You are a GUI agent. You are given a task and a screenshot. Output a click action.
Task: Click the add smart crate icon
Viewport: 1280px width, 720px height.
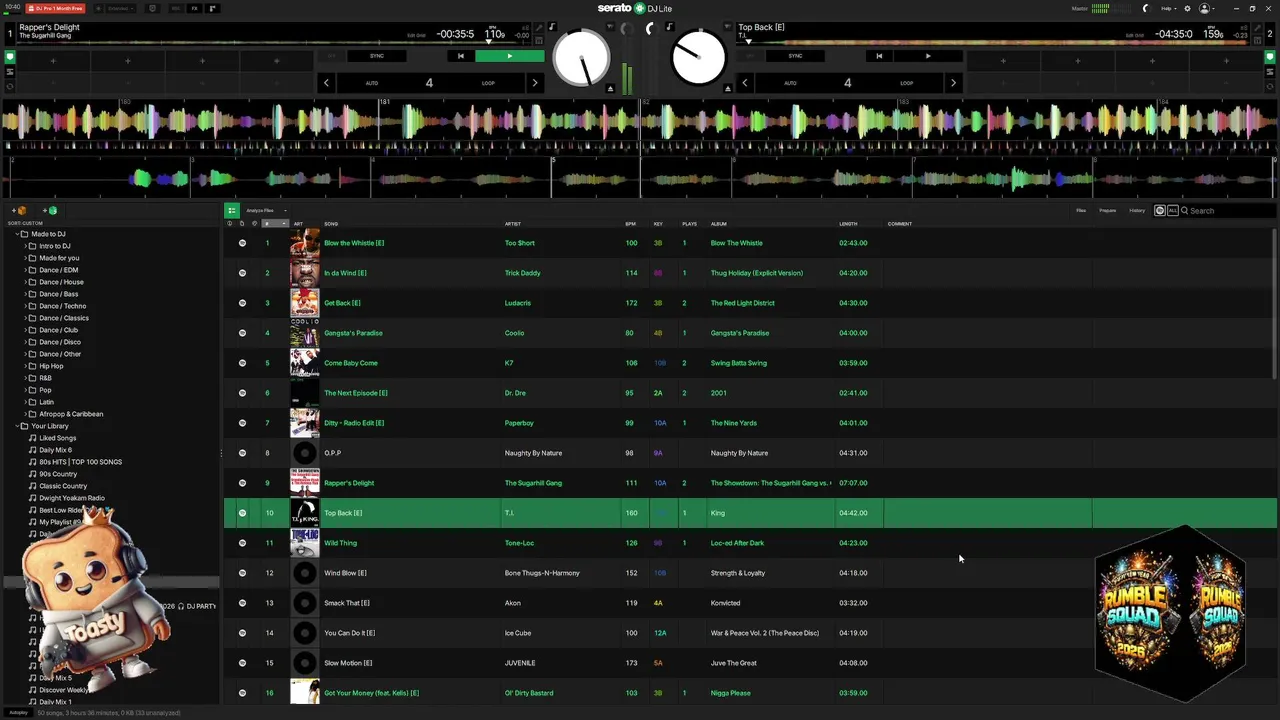pos(50,211)
